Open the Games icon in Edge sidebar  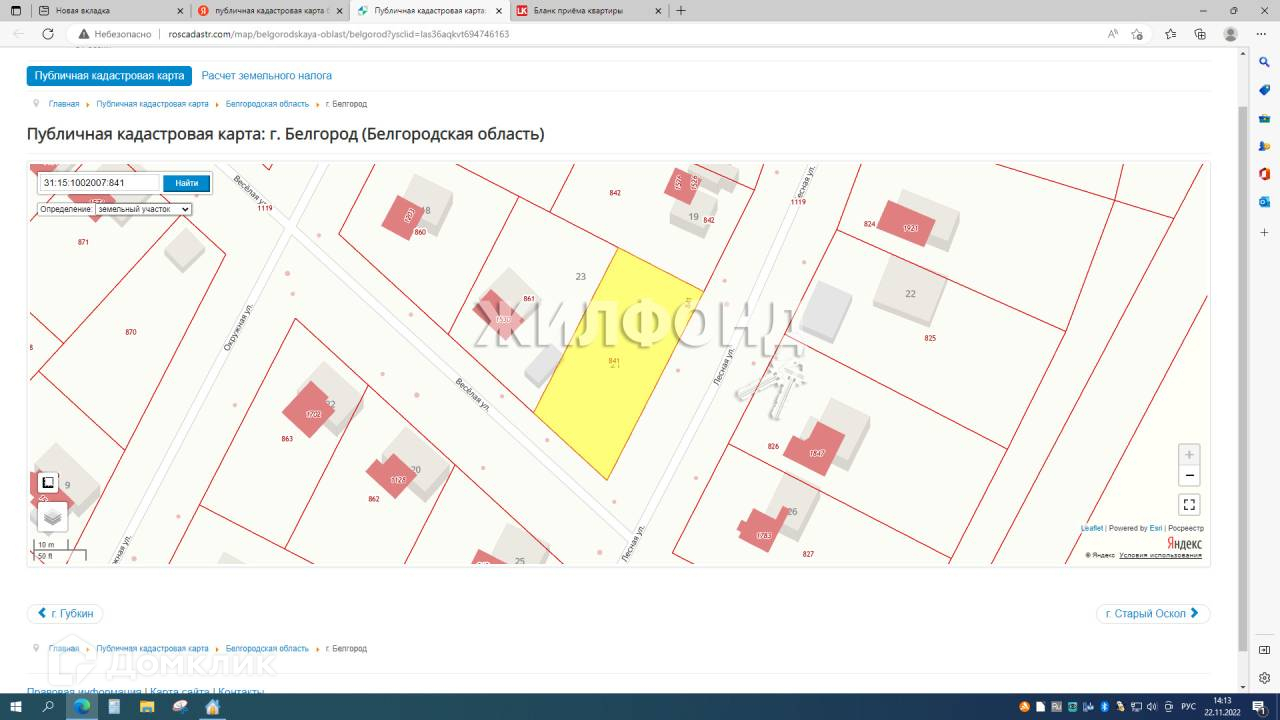pyautogui.click(x=1264, y=146)
